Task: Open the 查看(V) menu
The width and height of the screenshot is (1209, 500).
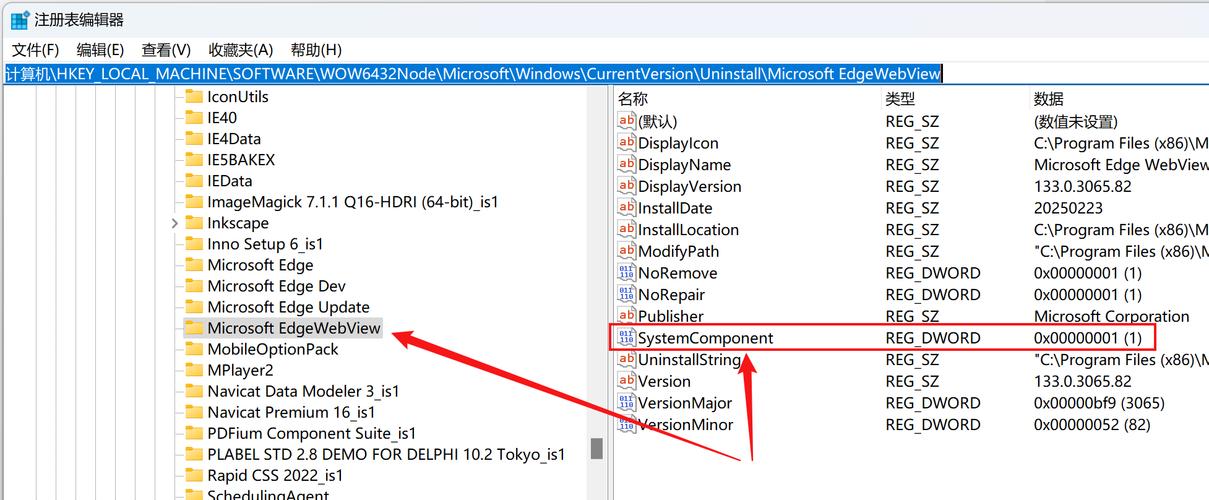Action: pyautogui.click(x=166, y=49)
